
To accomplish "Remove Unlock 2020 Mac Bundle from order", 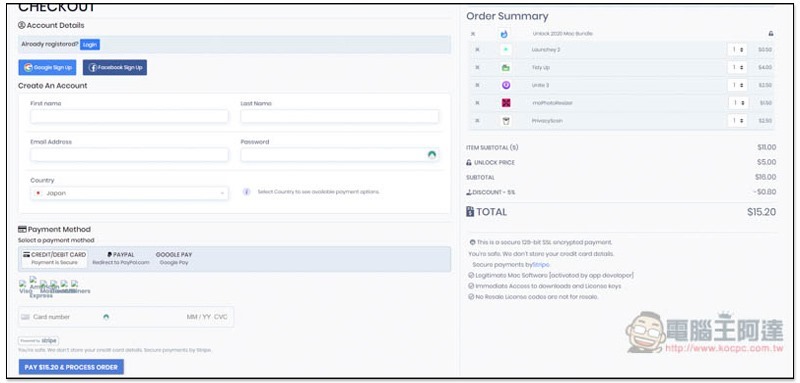I will [x=472, y=34].
